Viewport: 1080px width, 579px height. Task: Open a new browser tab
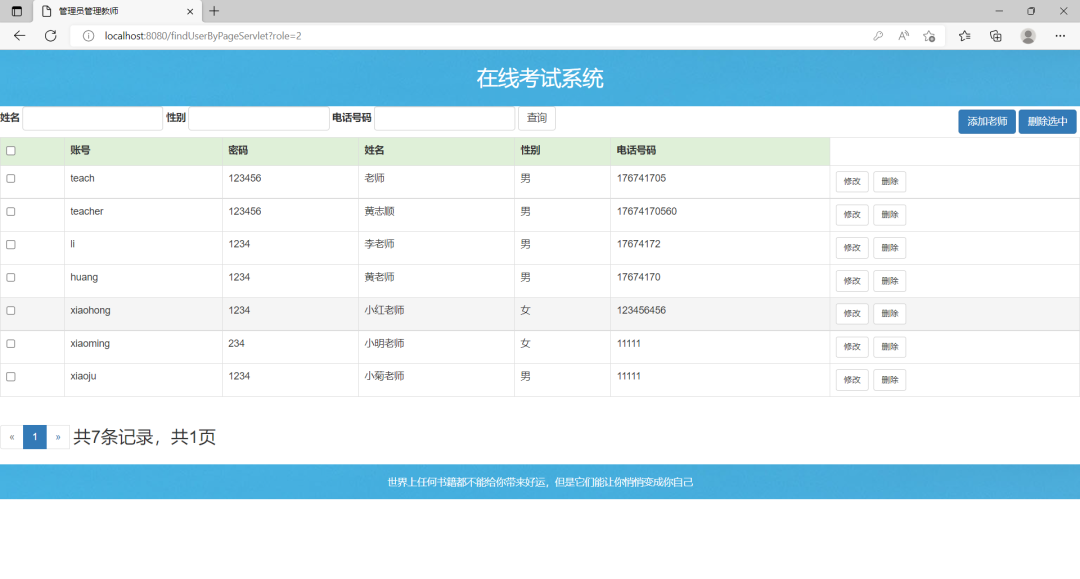pyautogui.click(x=214, y=11)
